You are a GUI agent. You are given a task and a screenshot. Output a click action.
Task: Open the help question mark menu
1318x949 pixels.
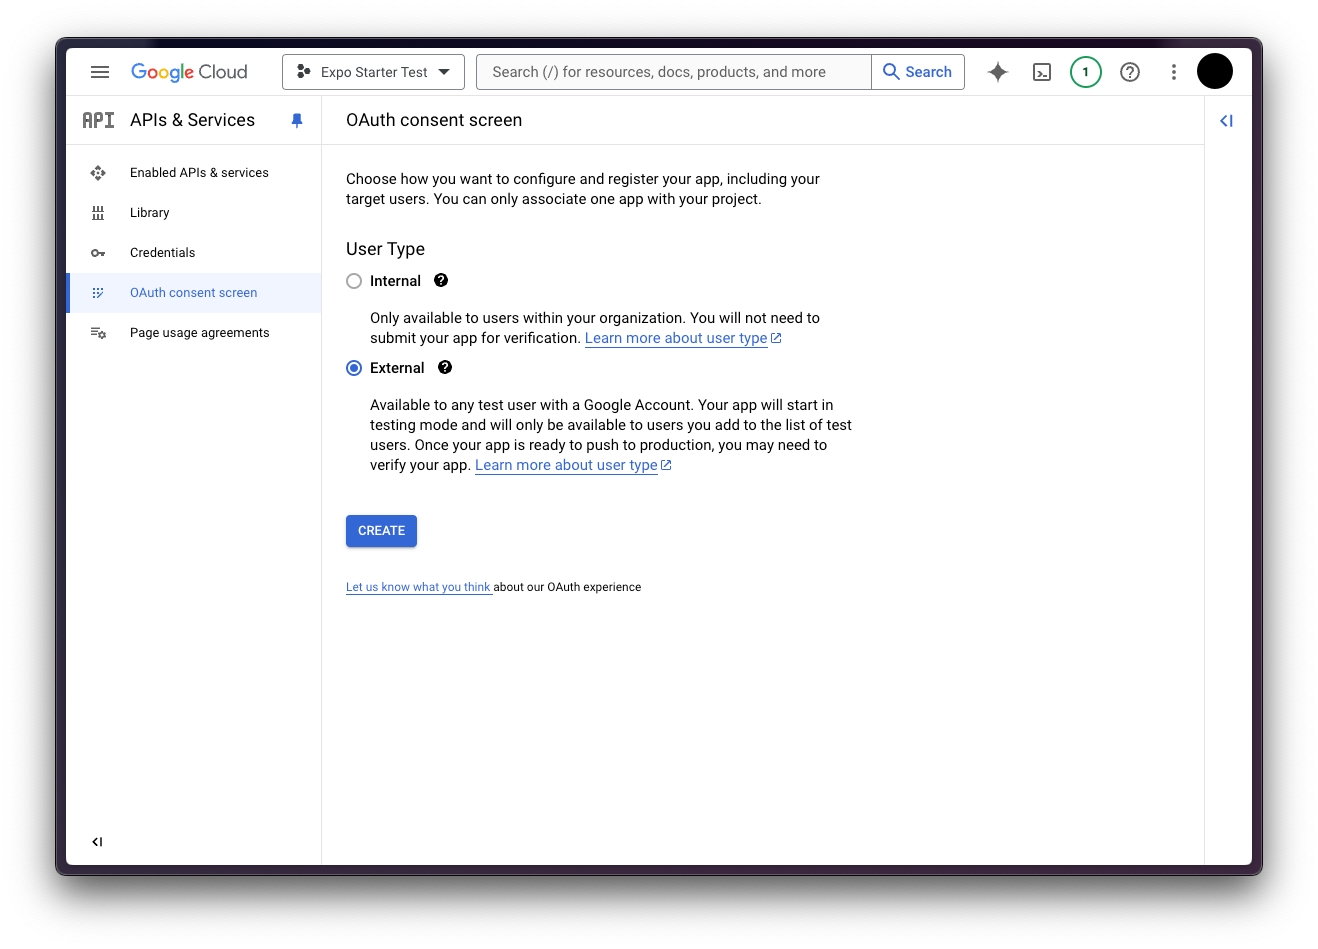pyautogui.click(x=1130, y=72)
